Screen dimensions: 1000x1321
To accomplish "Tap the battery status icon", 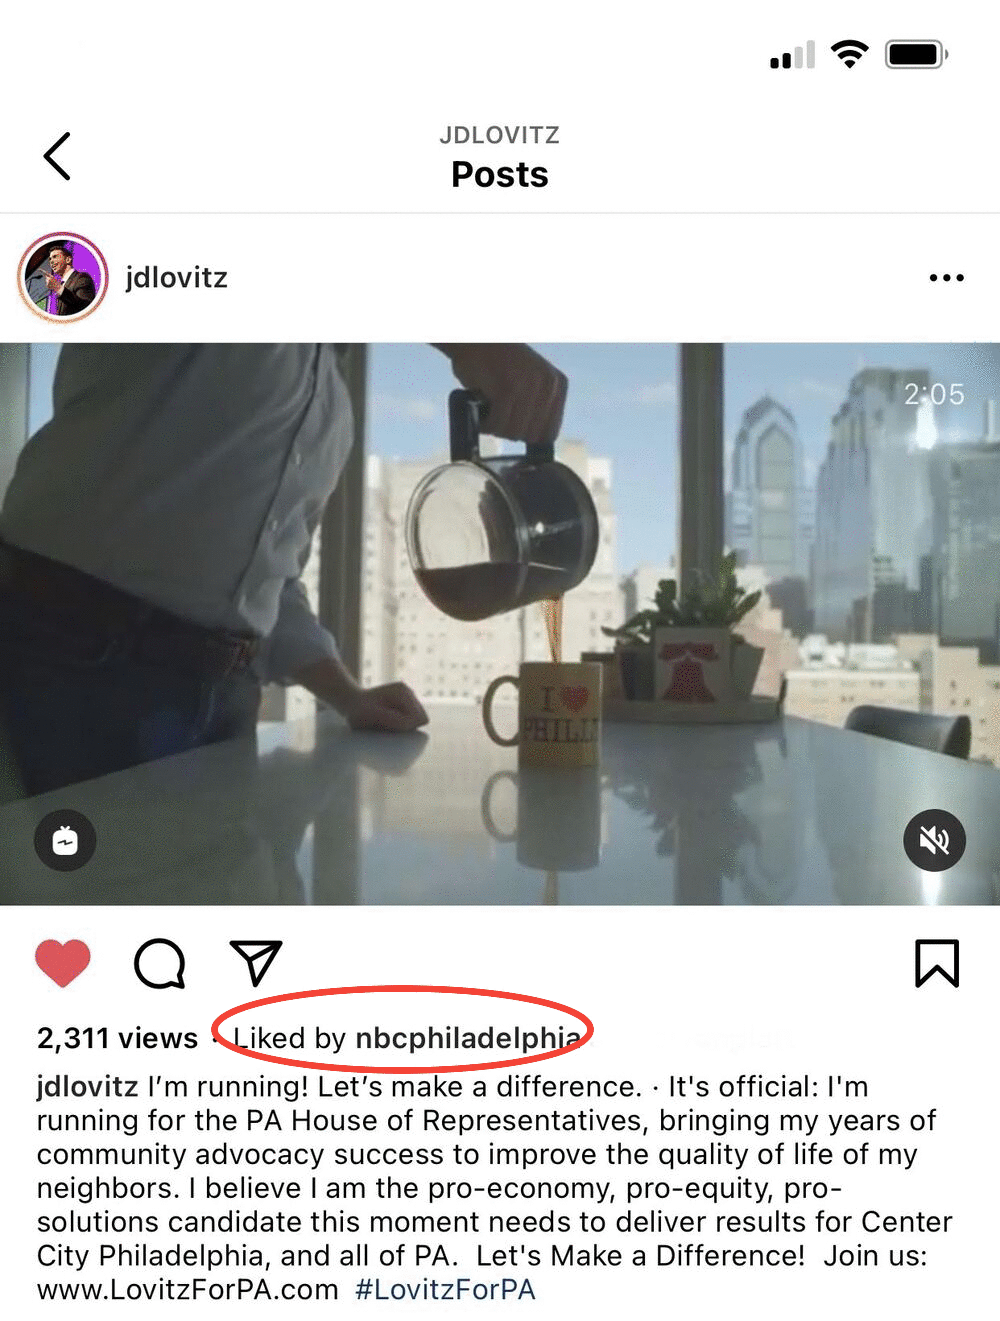I will click(x=916, y=54).
